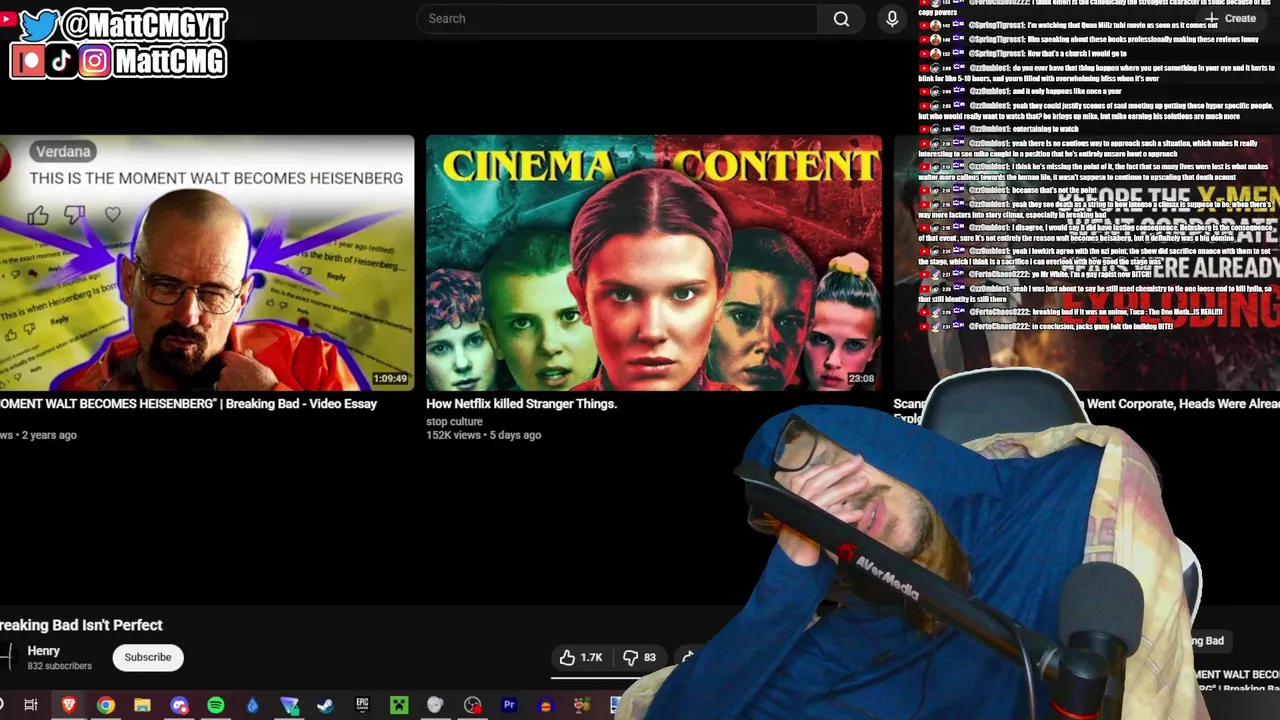The image size is (1280, 720).
Task: Open Spotify from the taskbar
Action: 216,705
